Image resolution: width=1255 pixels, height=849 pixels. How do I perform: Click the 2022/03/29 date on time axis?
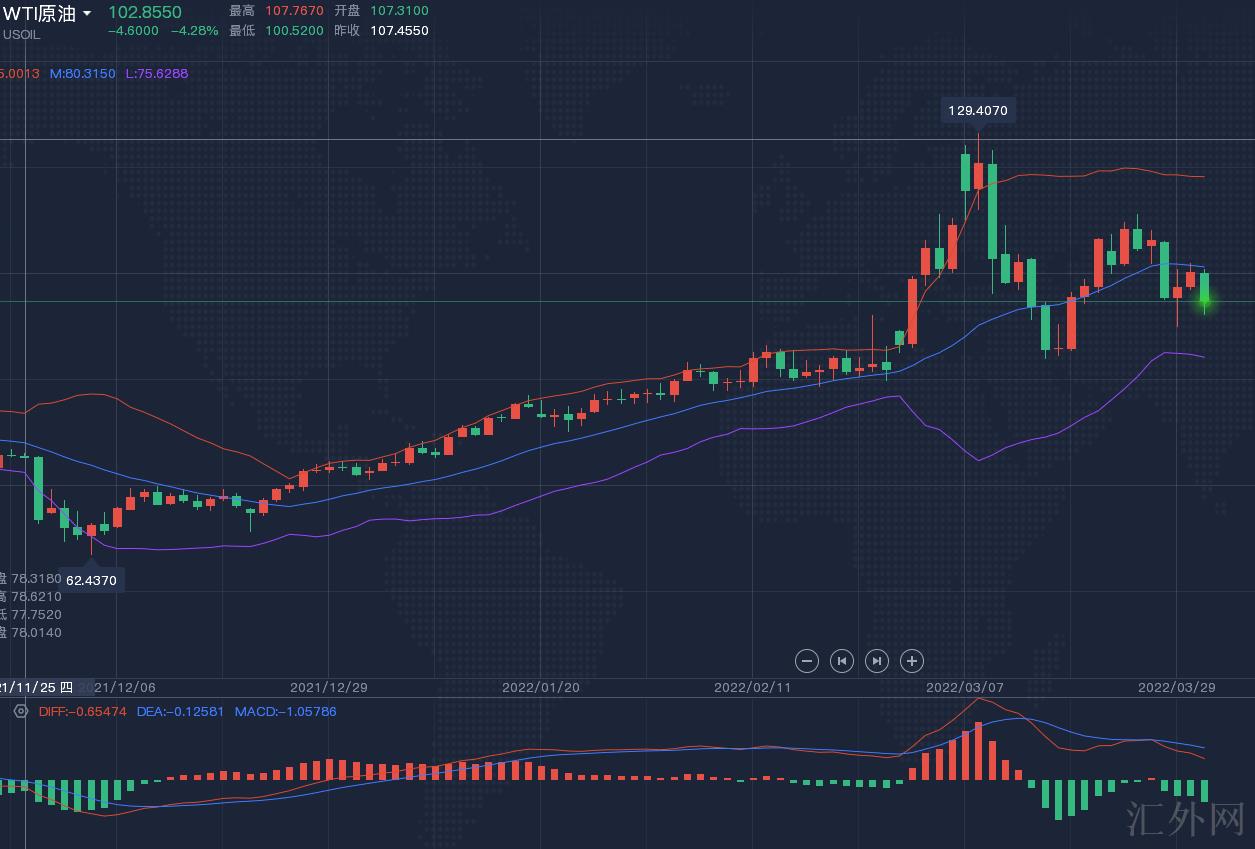[x=1176, y=687]
